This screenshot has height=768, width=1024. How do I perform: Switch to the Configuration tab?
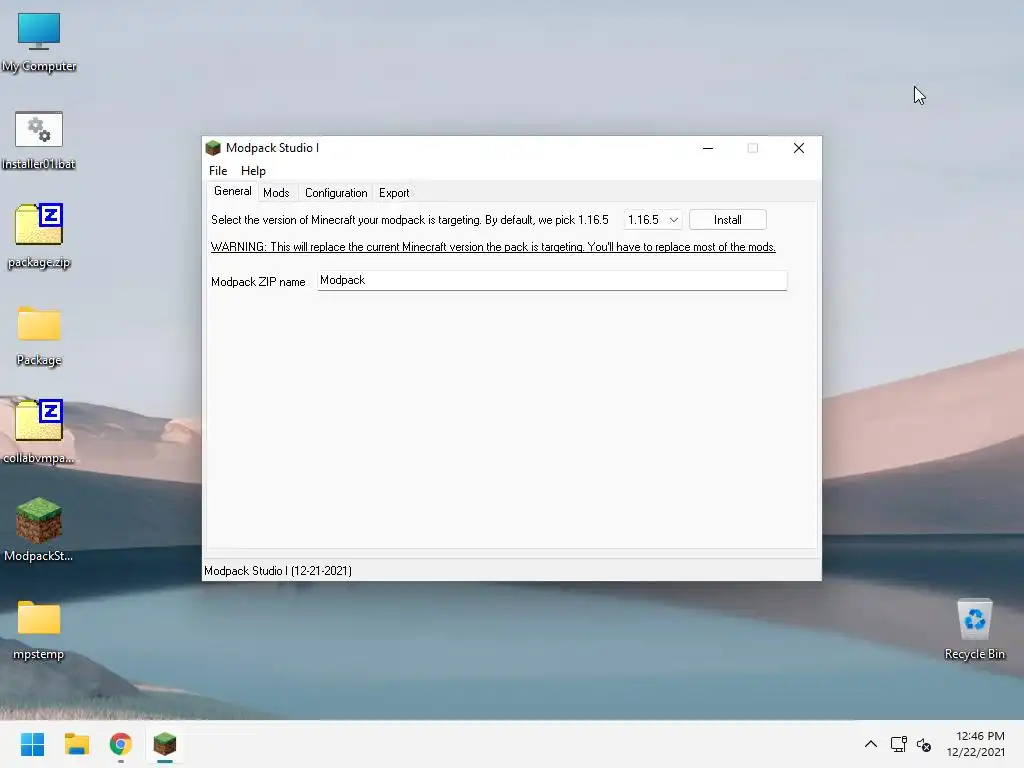coord(336,193)
